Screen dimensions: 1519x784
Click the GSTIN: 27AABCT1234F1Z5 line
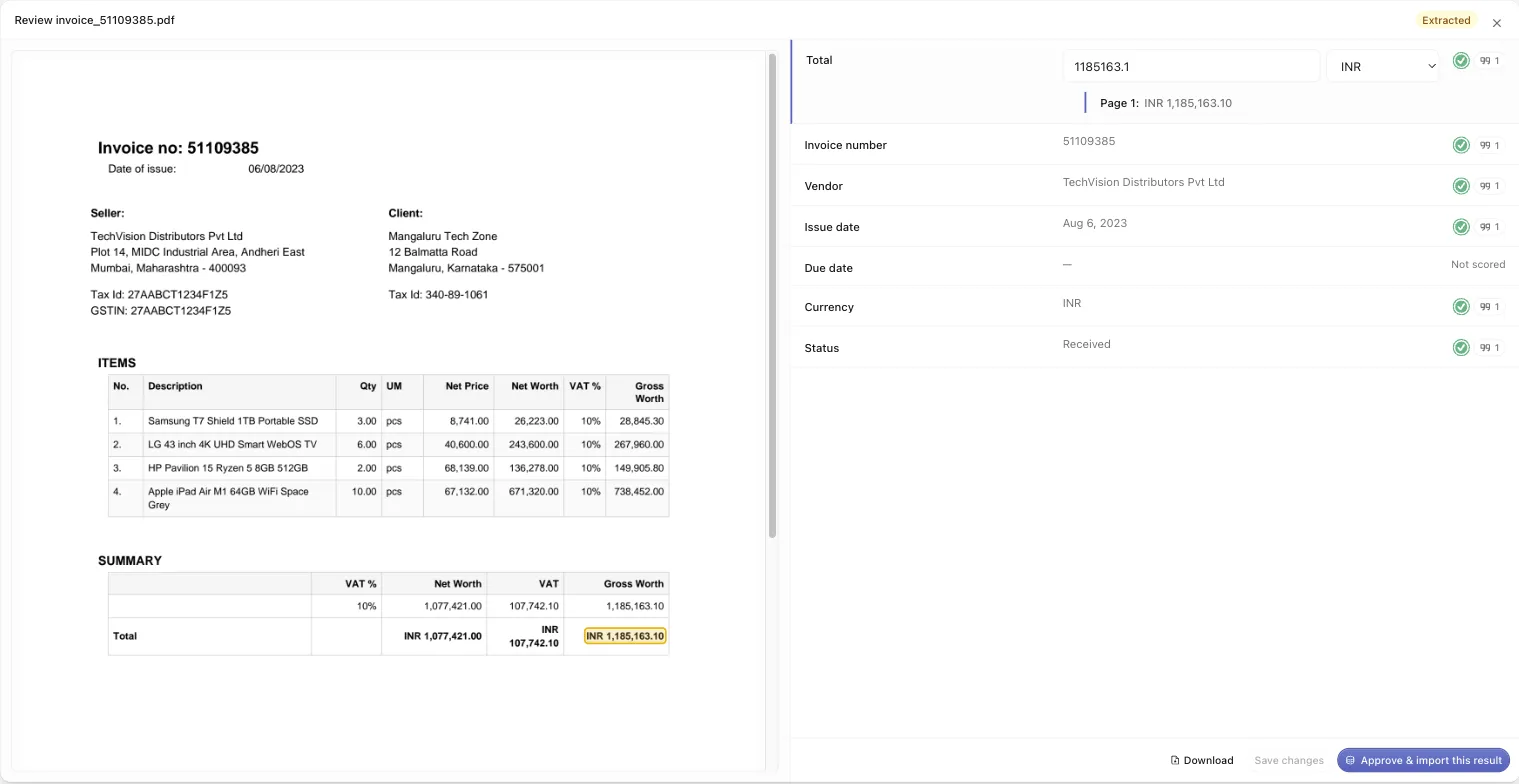pos(161,311)
